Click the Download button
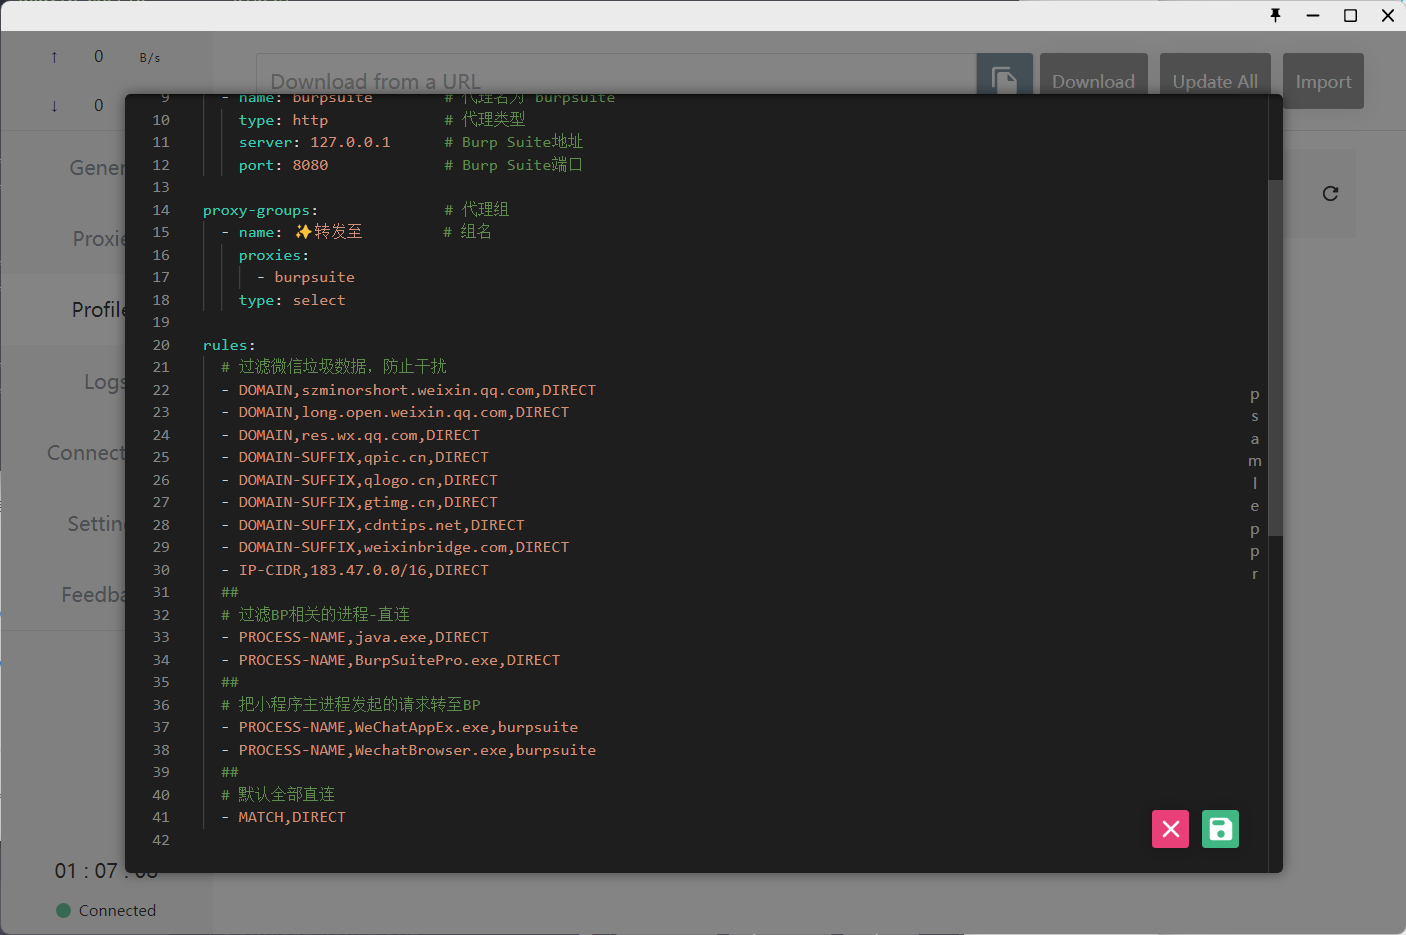Image resolution: width=1406 pixels, height=935 pixels. 1094,81
